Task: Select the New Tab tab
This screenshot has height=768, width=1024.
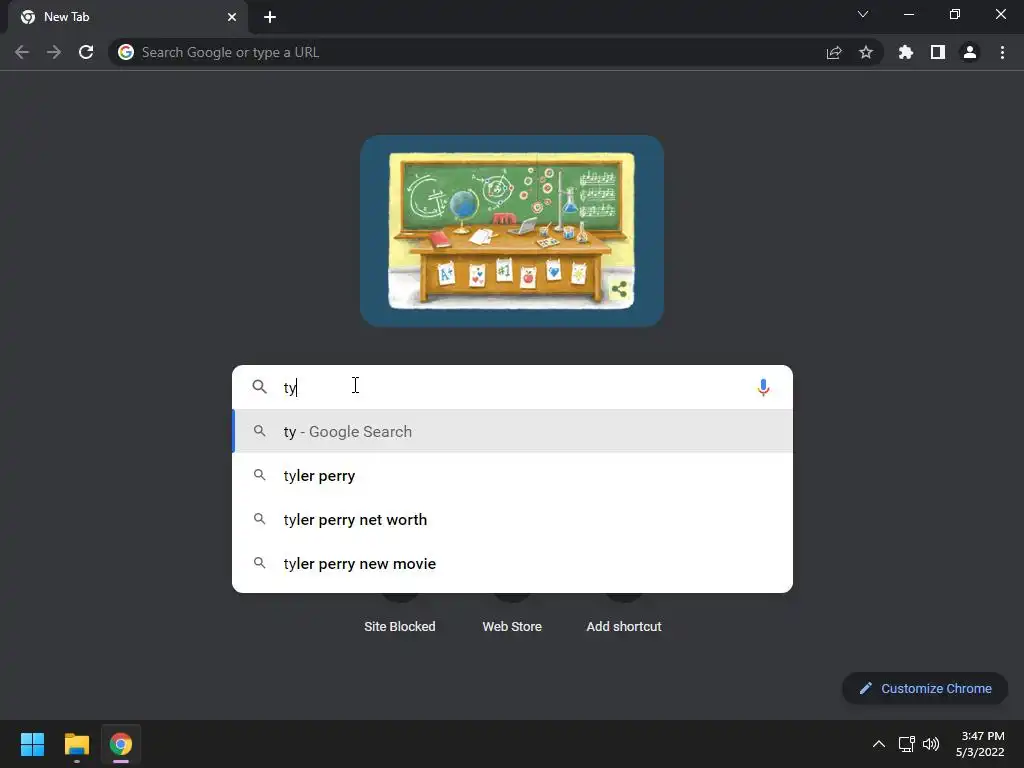Action: tap(127, 18)
